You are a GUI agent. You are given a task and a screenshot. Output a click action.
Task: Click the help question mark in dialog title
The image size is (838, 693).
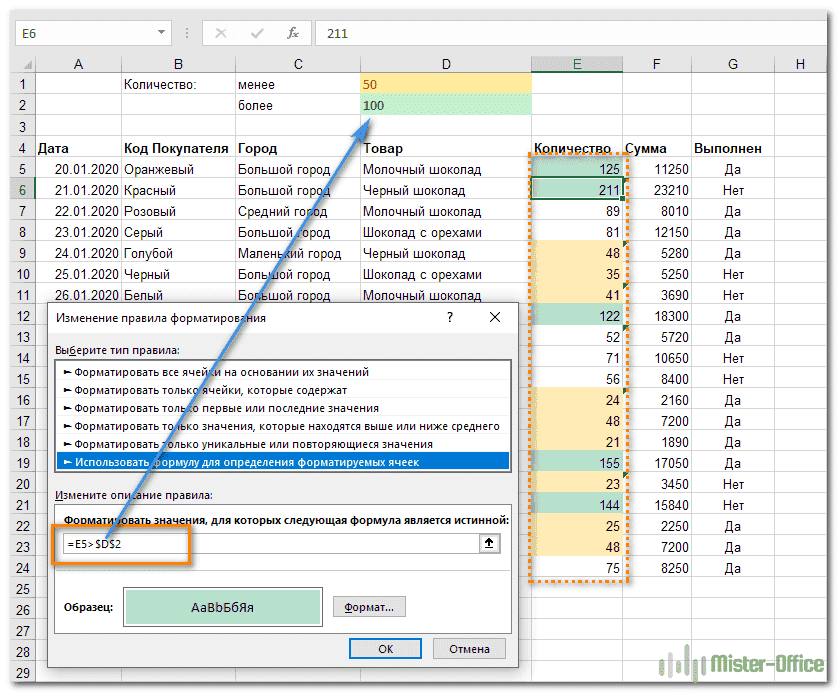pos(450,317)
